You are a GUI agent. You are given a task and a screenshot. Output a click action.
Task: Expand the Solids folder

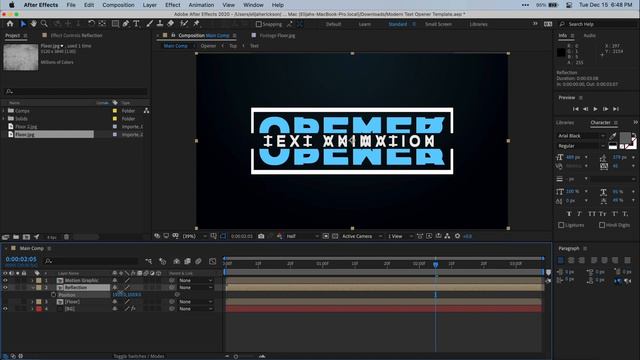pos(4,119)
